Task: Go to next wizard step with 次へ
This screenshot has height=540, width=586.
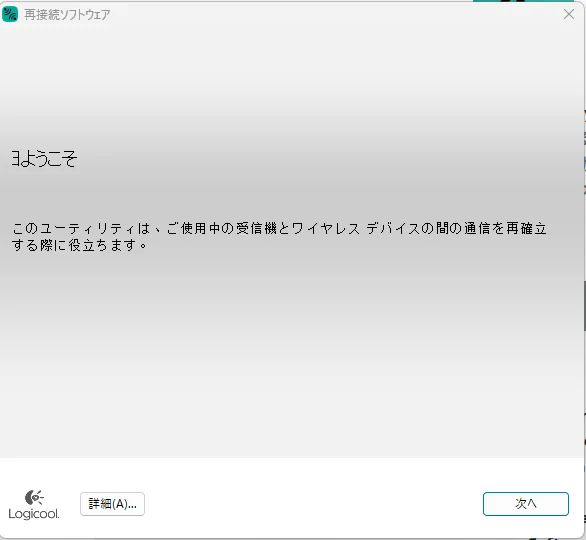Action: click(x=526, y=504)
